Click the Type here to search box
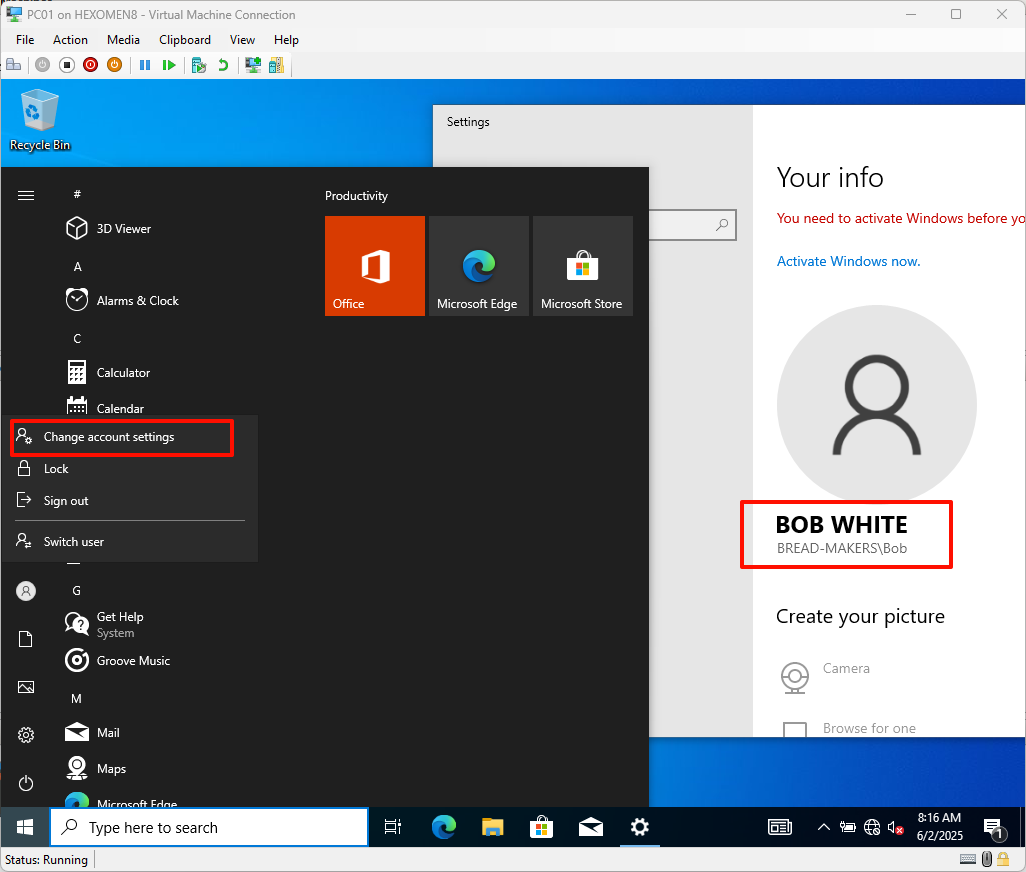The height and width of the screenshot is (872, 1026). click(209, 828)
